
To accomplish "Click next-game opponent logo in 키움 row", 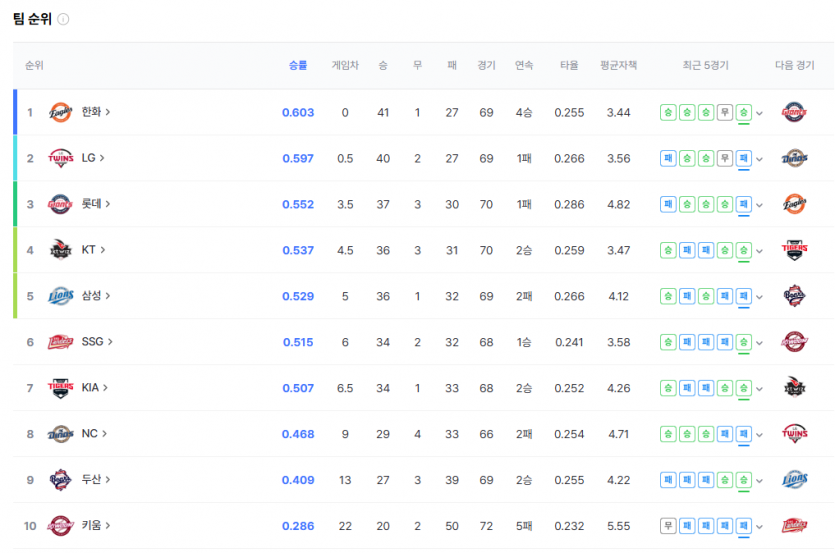I will 794,526.
